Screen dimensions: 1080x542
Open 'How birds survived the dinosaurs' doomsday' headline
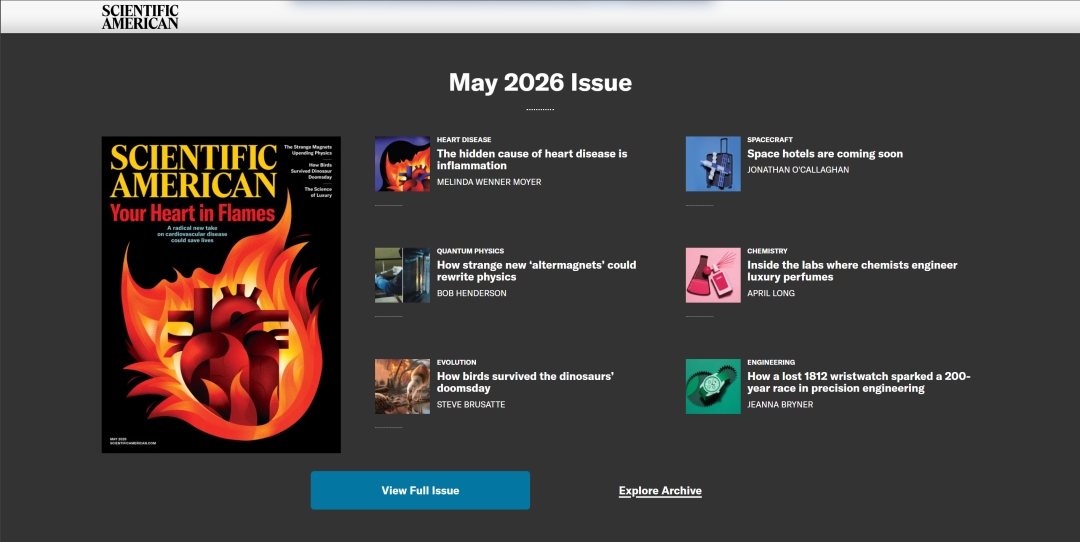click(526, 382)
